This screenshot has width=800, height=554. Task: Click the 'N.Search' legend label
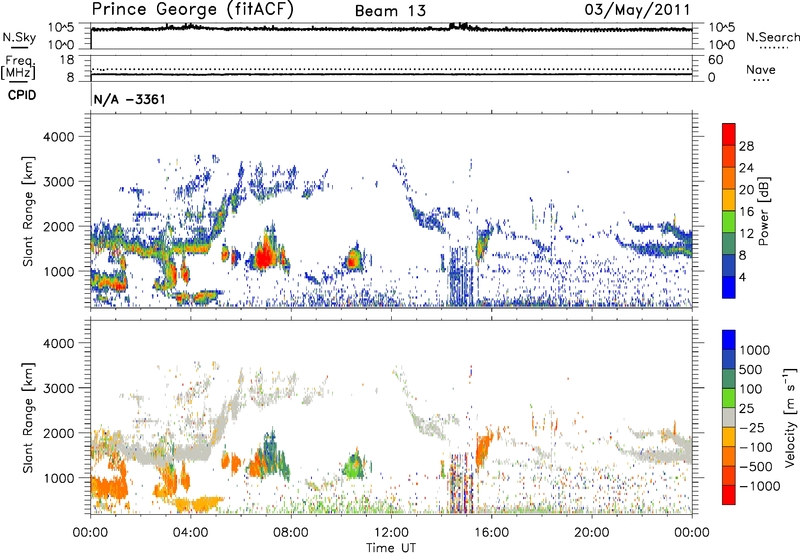click(772, 37)
